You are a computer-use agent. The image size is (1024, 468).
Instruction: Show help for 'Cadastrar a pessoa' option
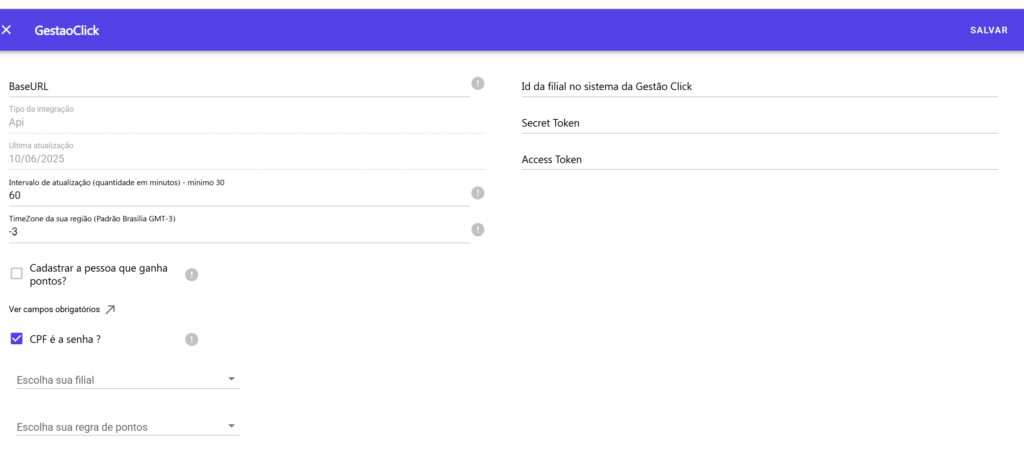[x=192, y=274]
